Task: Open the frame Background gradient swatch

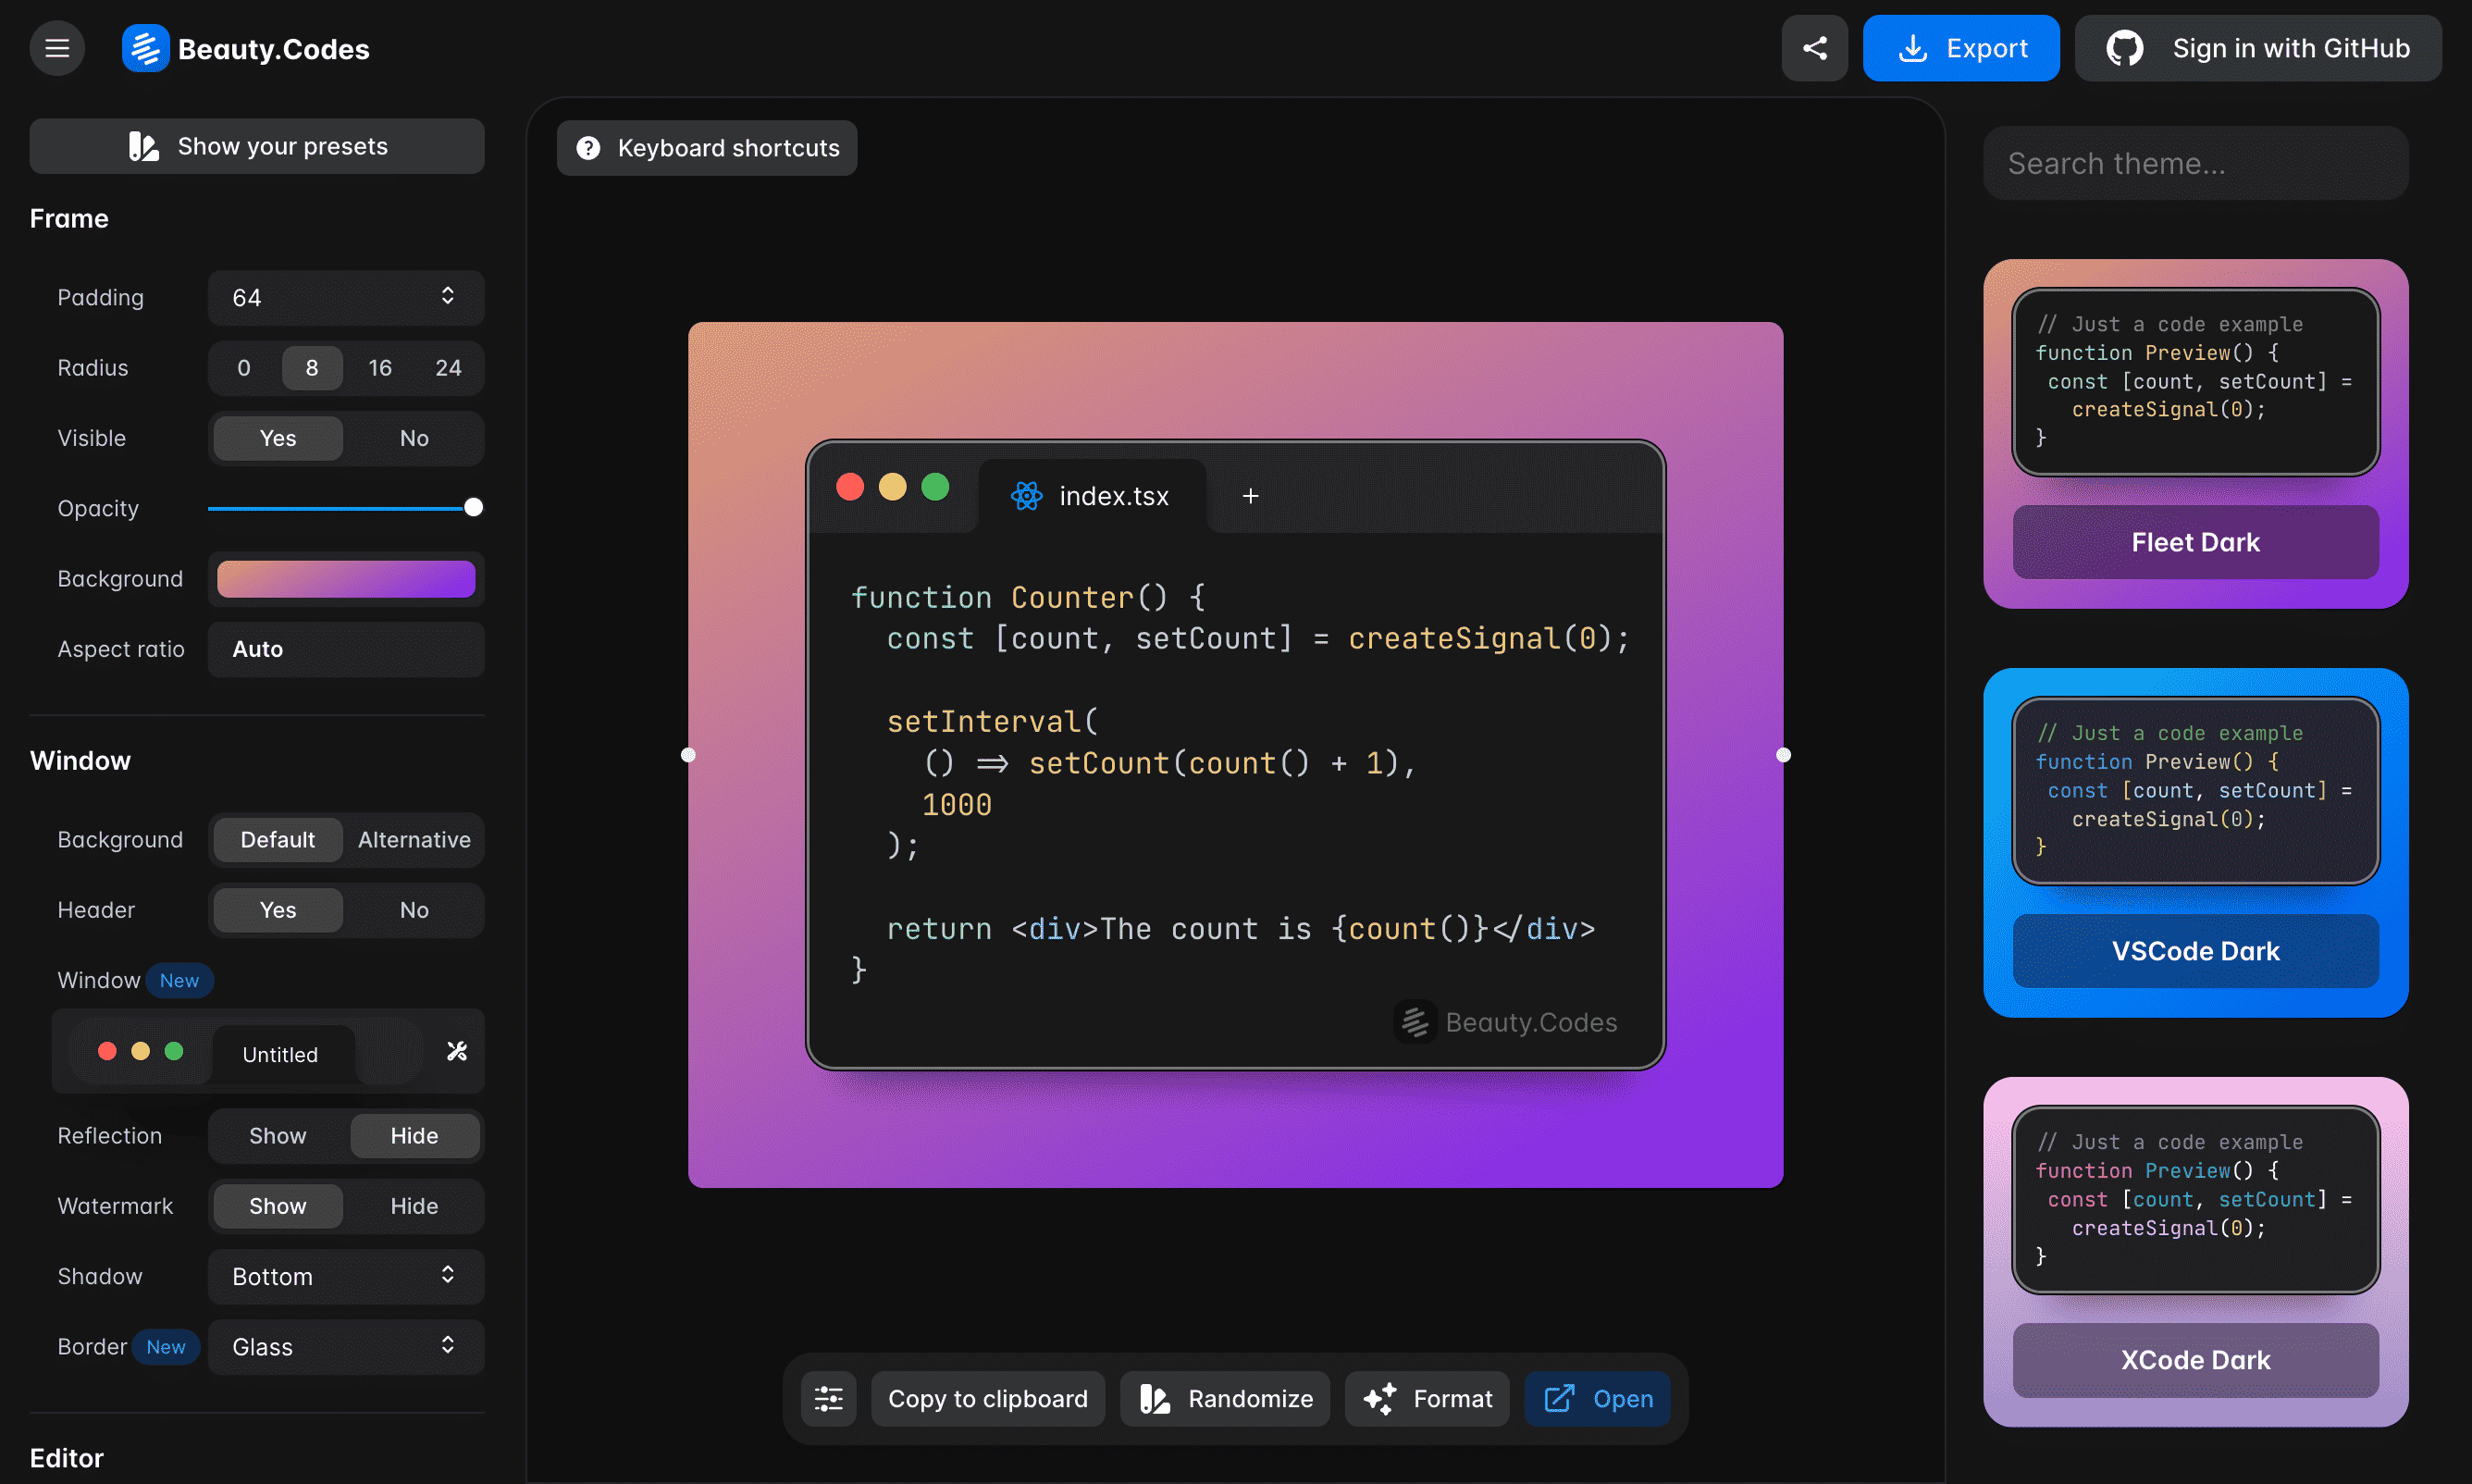Action: [x=345, y=579]
